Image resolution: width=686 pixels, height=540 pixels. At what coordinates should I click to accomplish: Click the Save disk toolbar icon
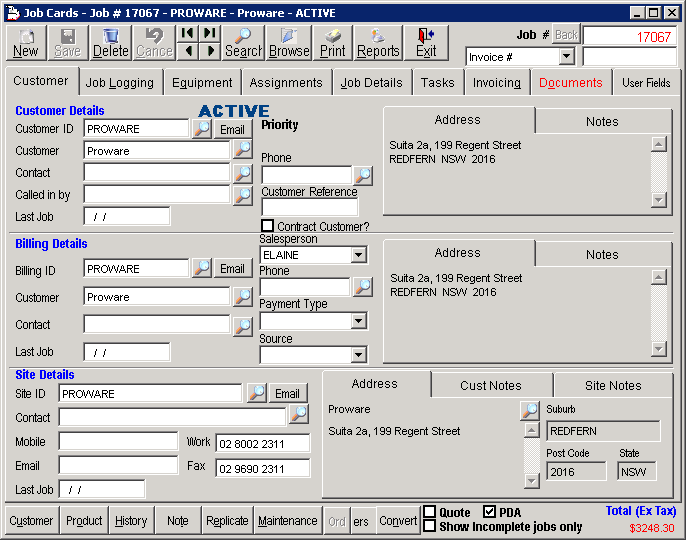pyautogui.click(x=68, y=42)
